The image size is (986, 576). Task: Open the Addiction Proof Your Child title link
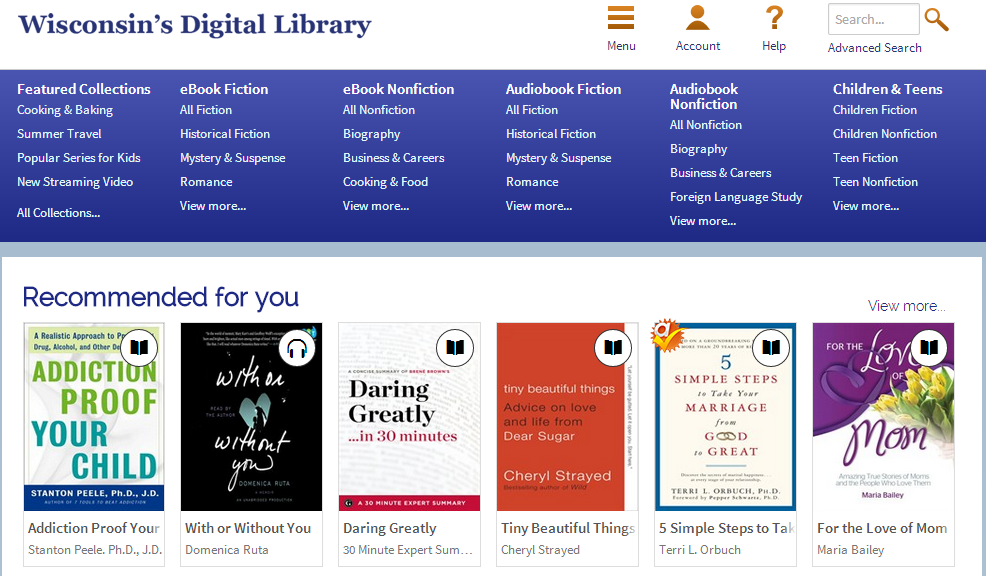coord(94,528)
